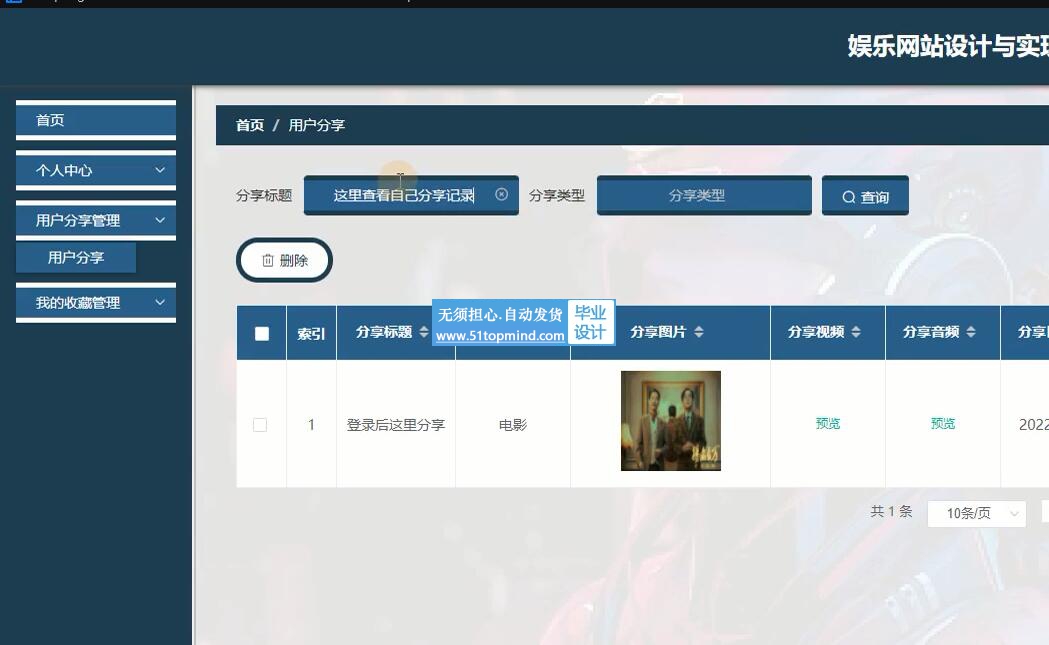The width and height of the screenshot is (1049, 645).
Task: Click the 删除 delete button
Action: (x=284, y=260)
